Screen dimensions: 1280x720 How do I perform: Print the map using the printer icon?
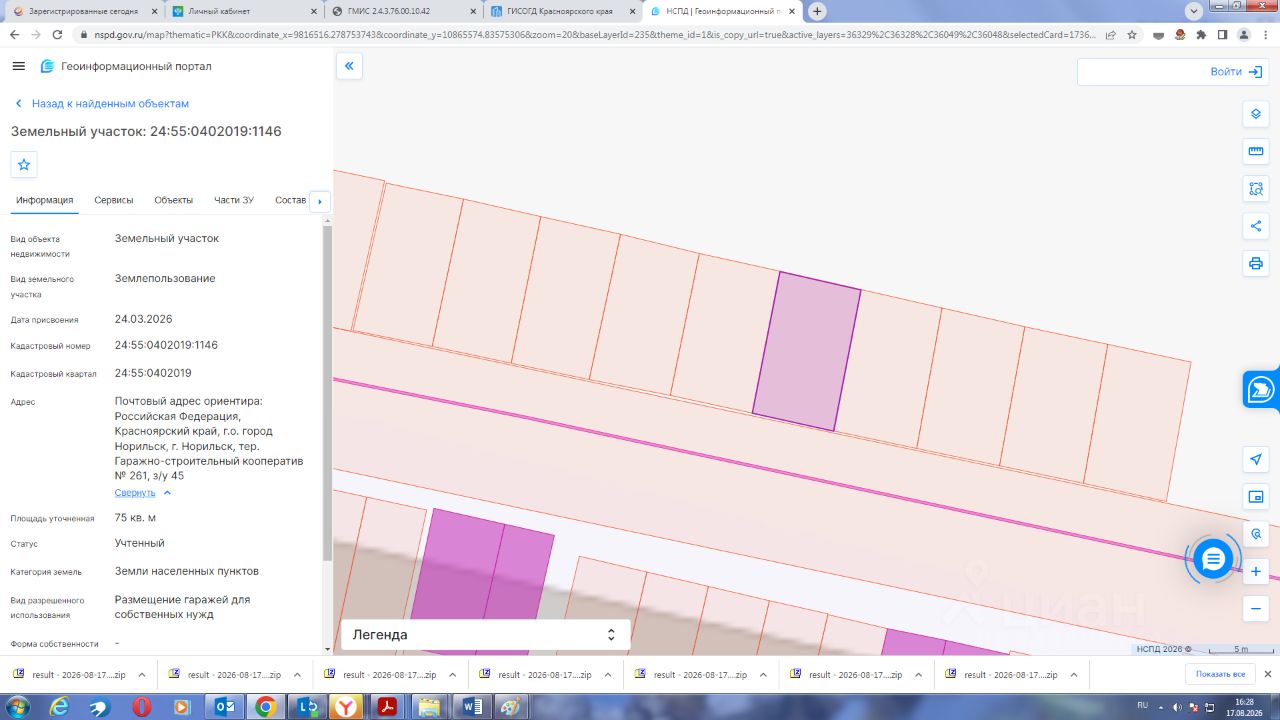(1256, 264)
